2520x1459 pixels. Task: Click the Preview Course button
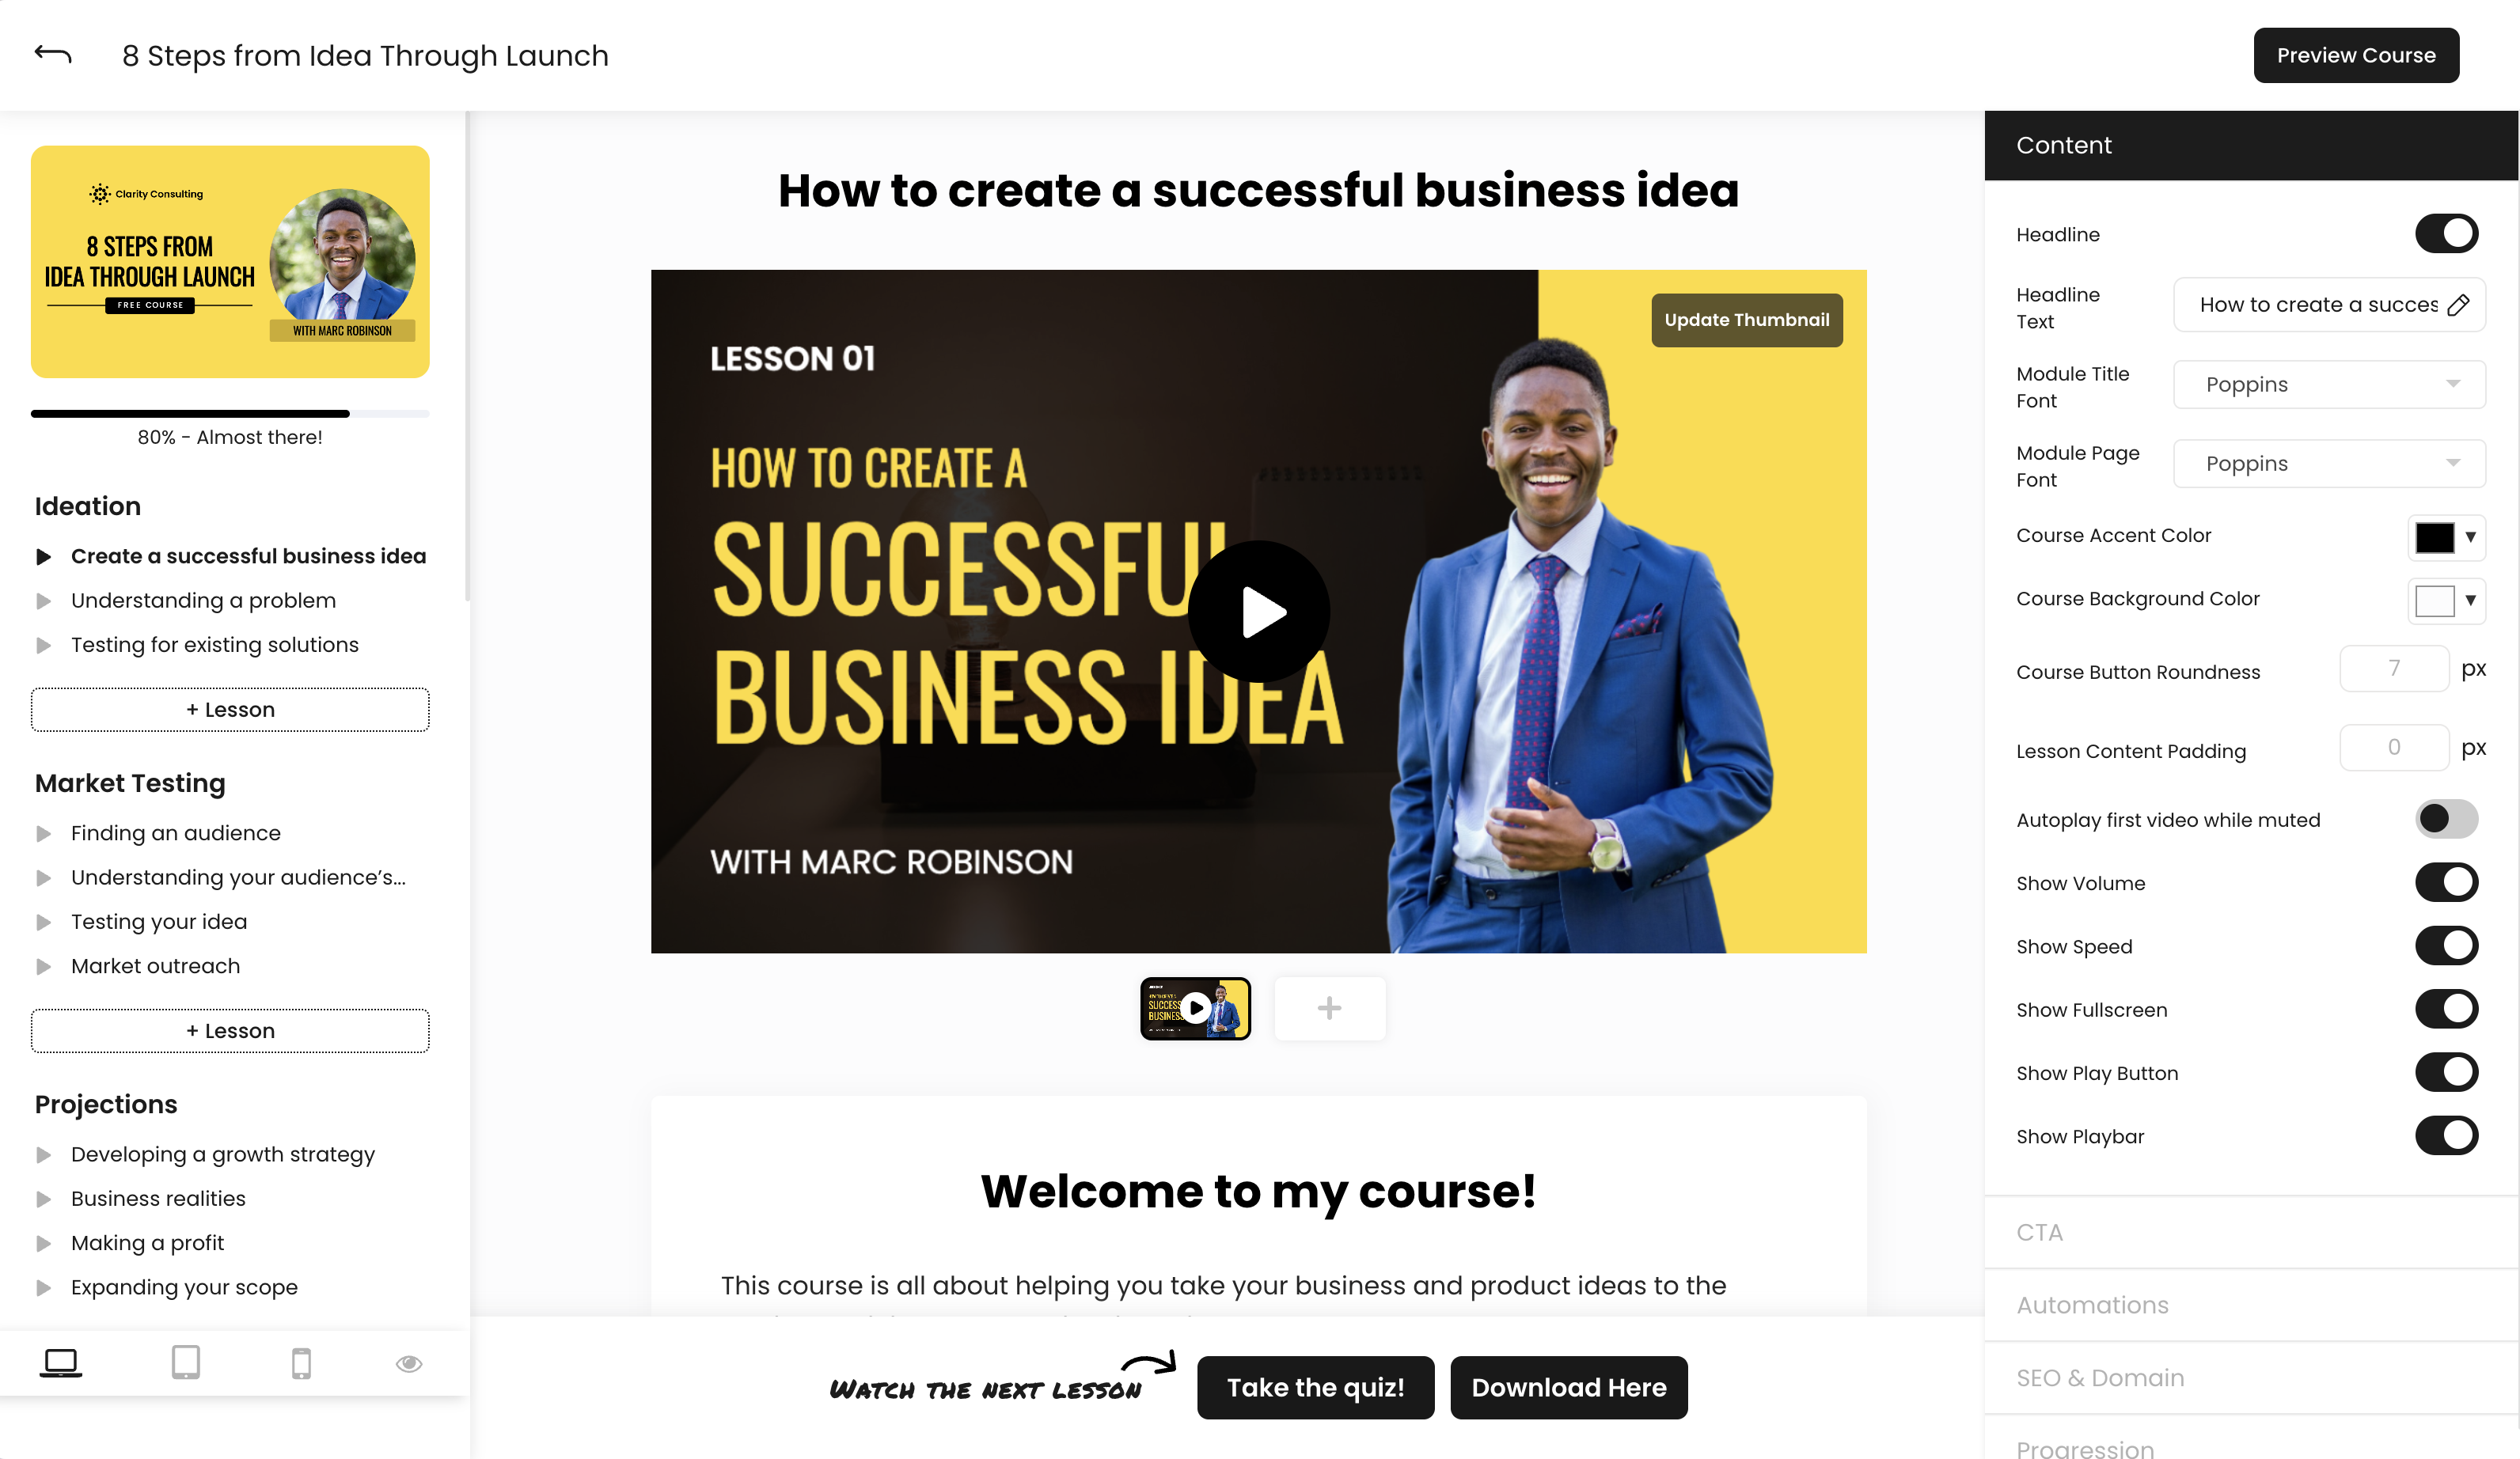[2356, 55]
